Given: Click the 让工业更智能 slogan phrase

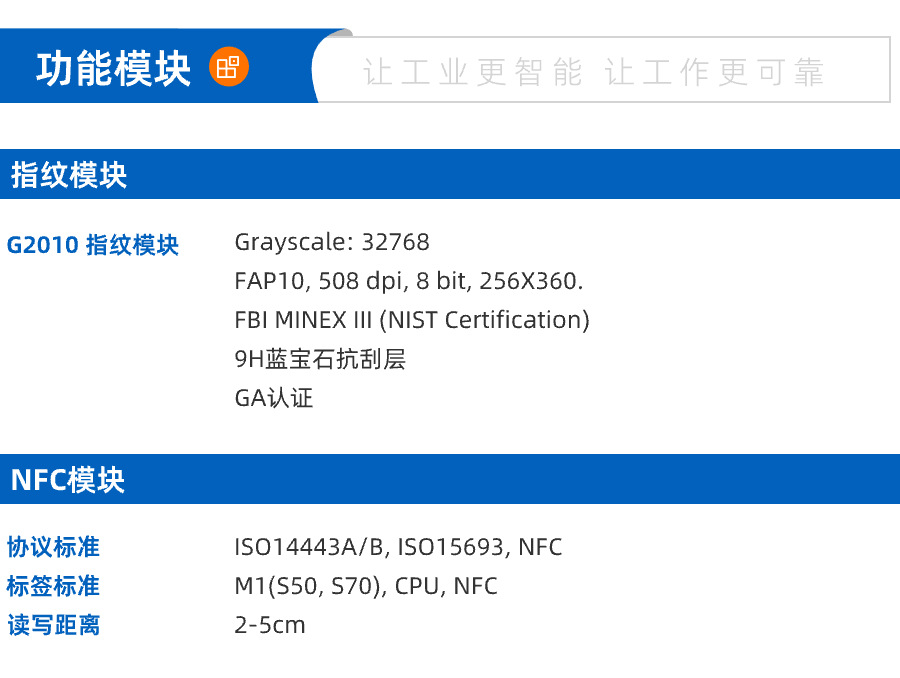Looking at the screenshot, I should 472,72.
